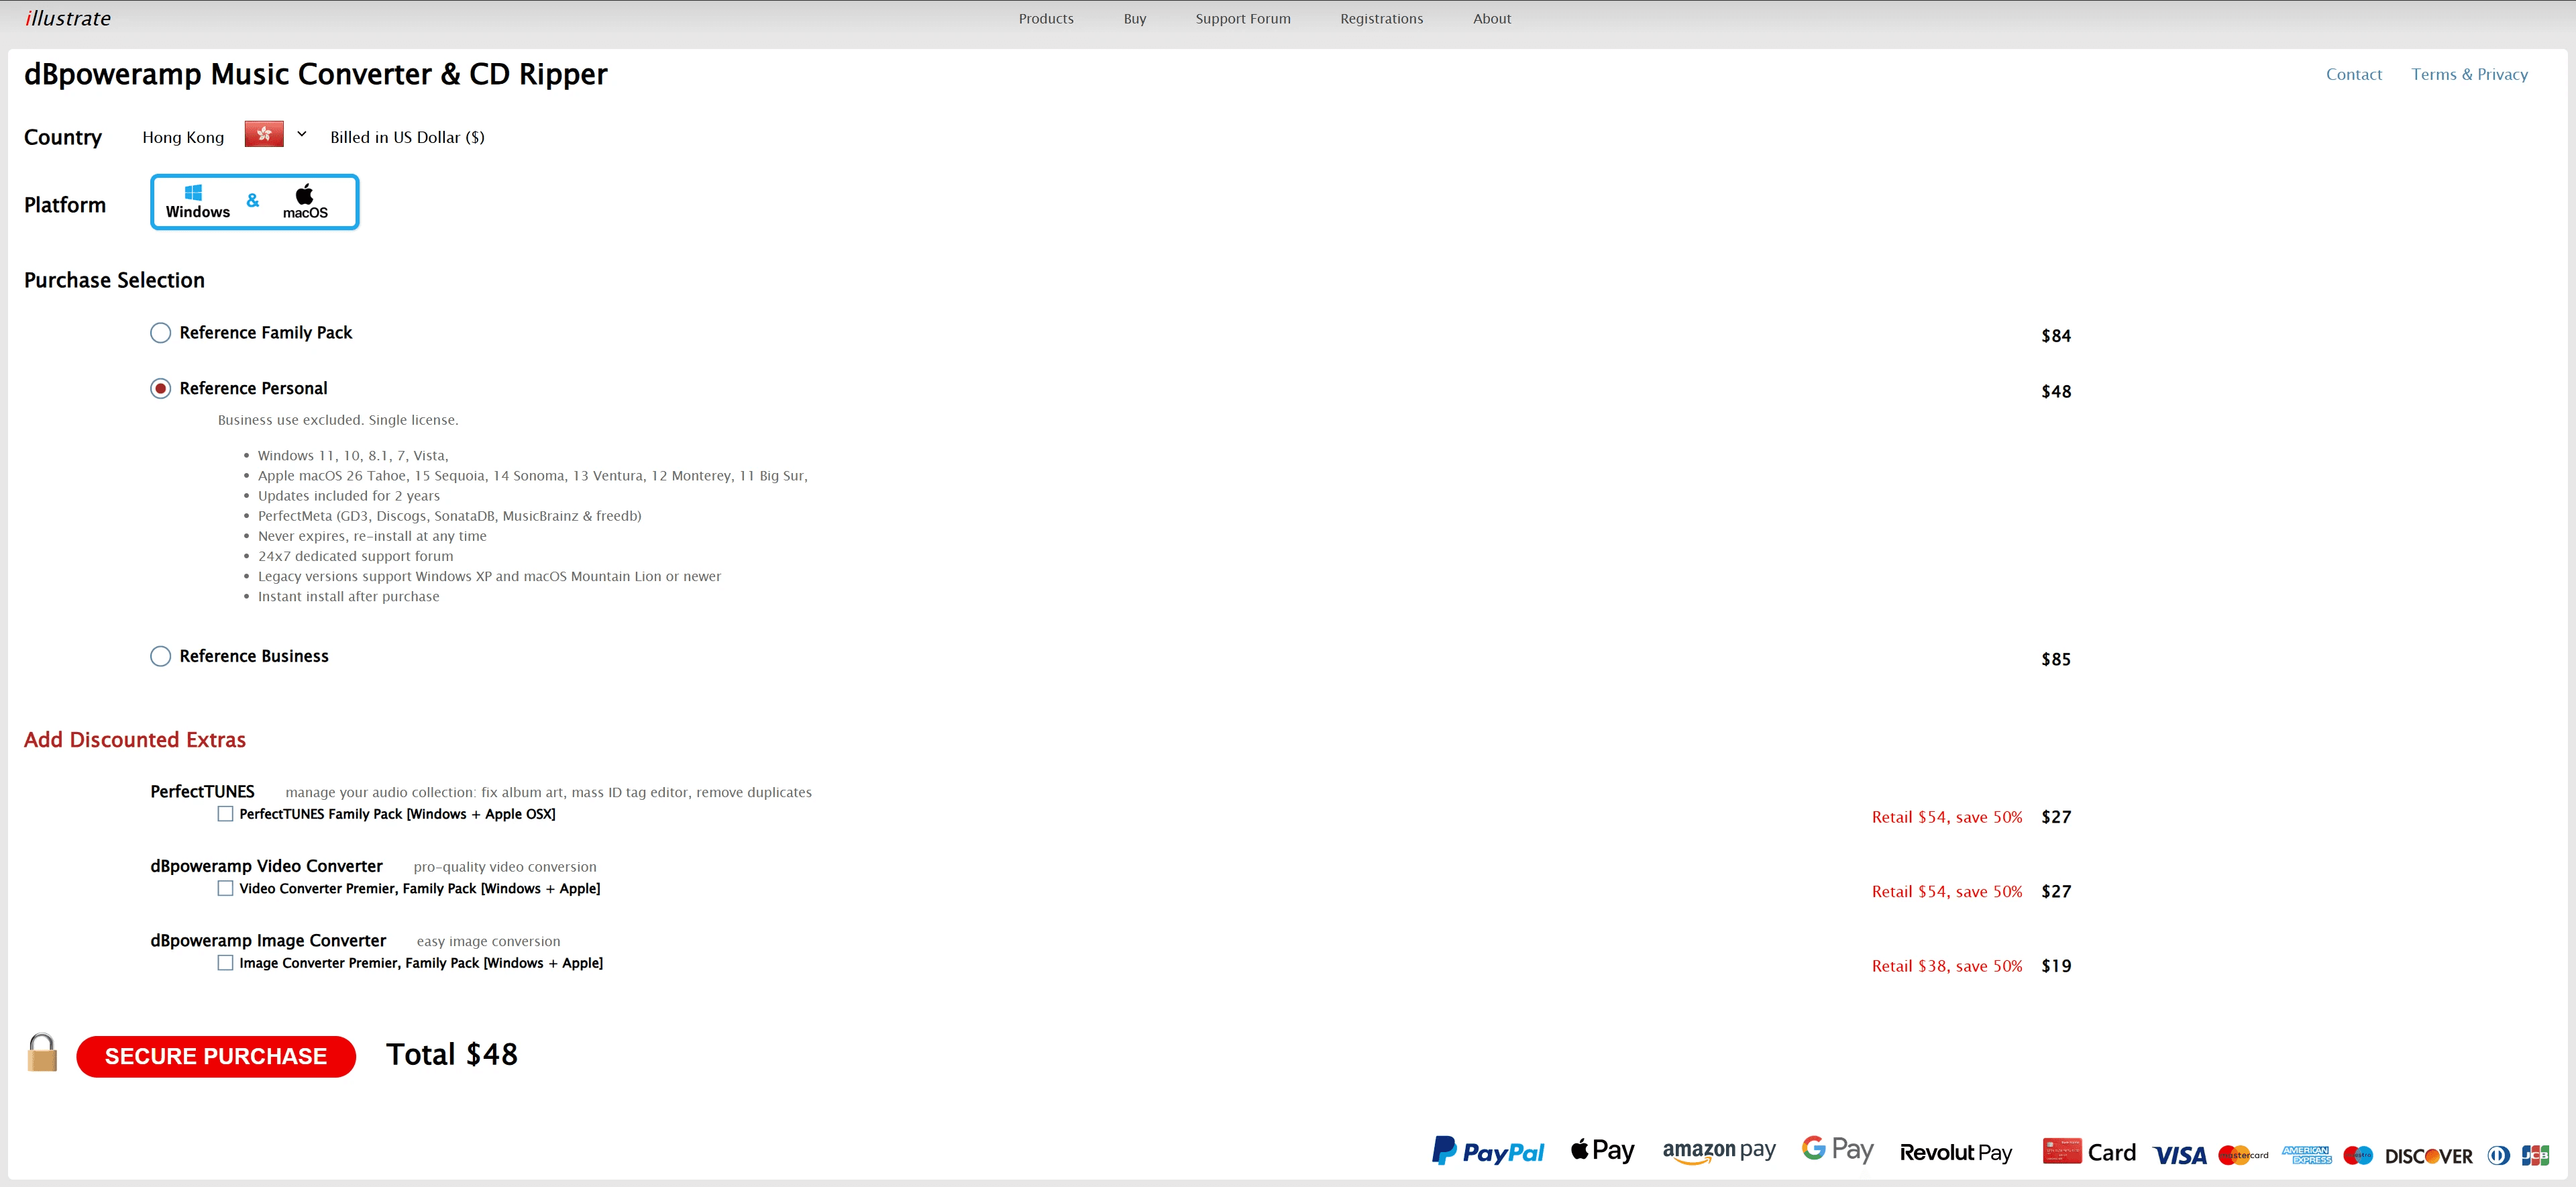Select the Reference Personal radio button
Viewport: 2576px width, 1187px height.
[160, 389]
